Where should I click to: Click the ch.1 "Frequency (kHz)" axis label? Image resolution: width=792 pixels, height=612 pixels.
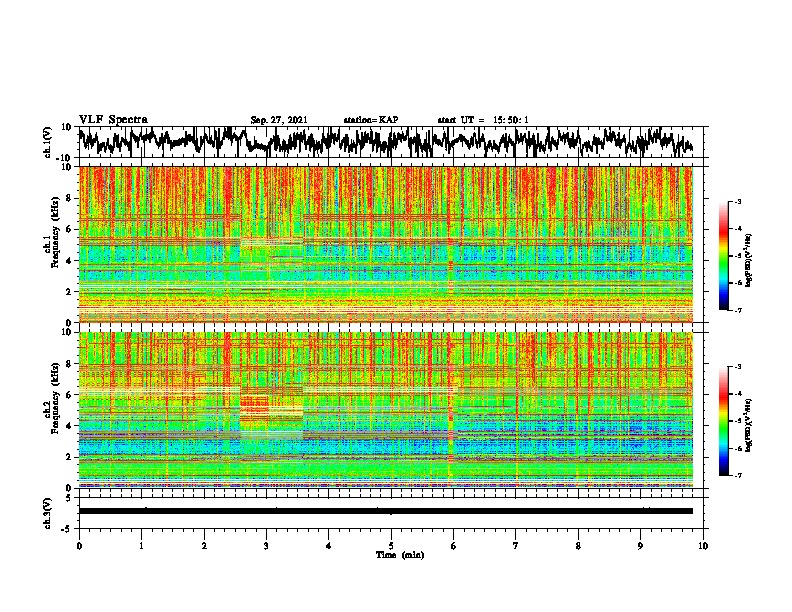point(55,233)
